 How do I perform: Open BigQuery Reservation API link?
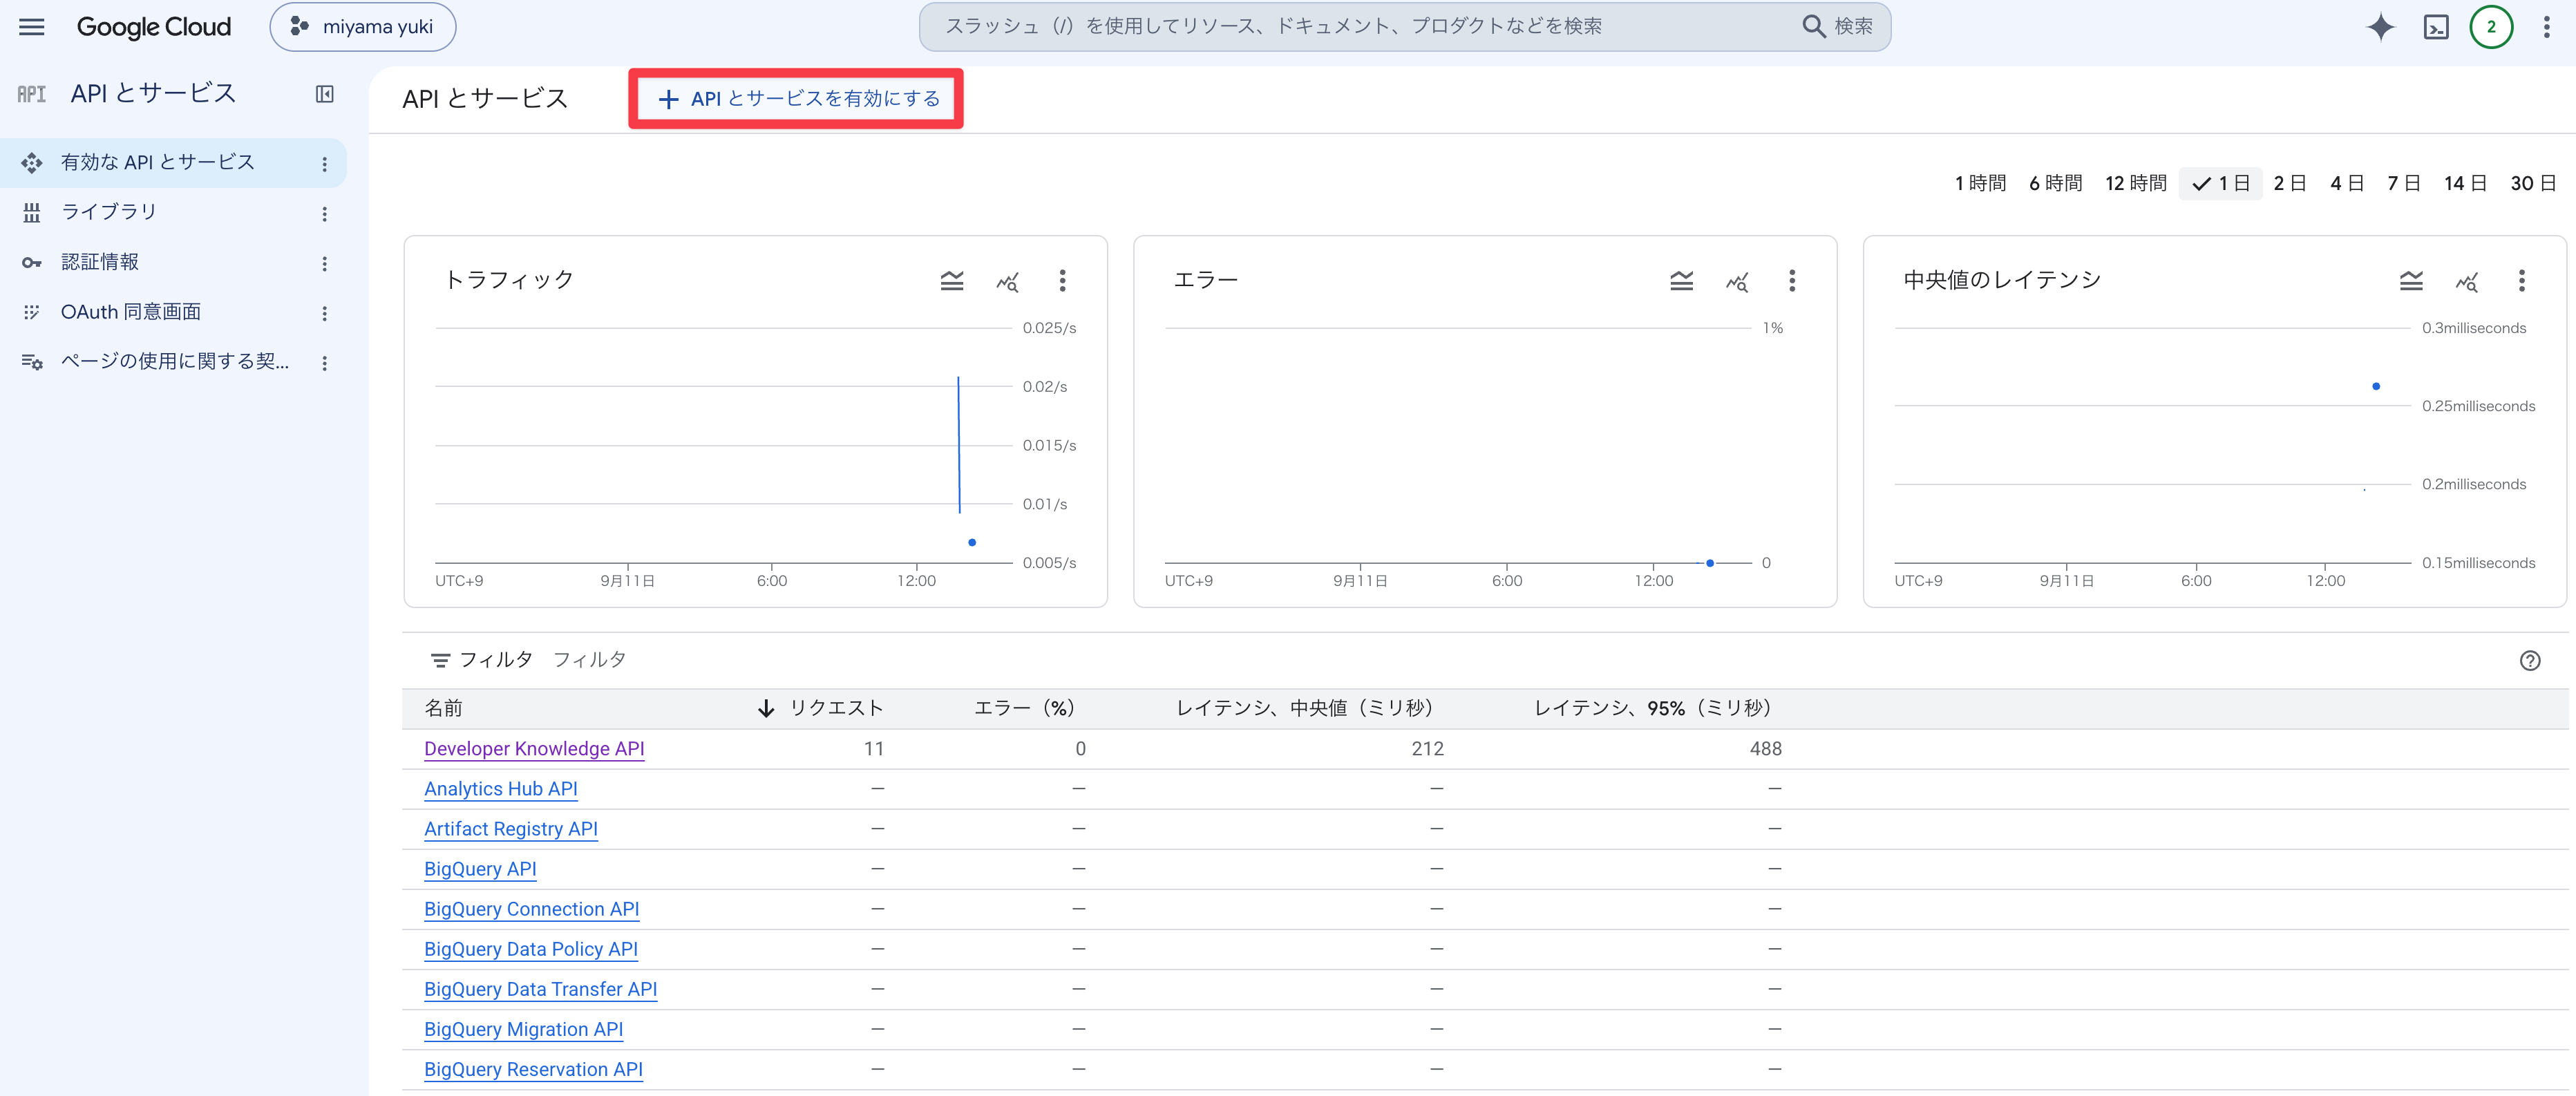(x=533, y=1069)
